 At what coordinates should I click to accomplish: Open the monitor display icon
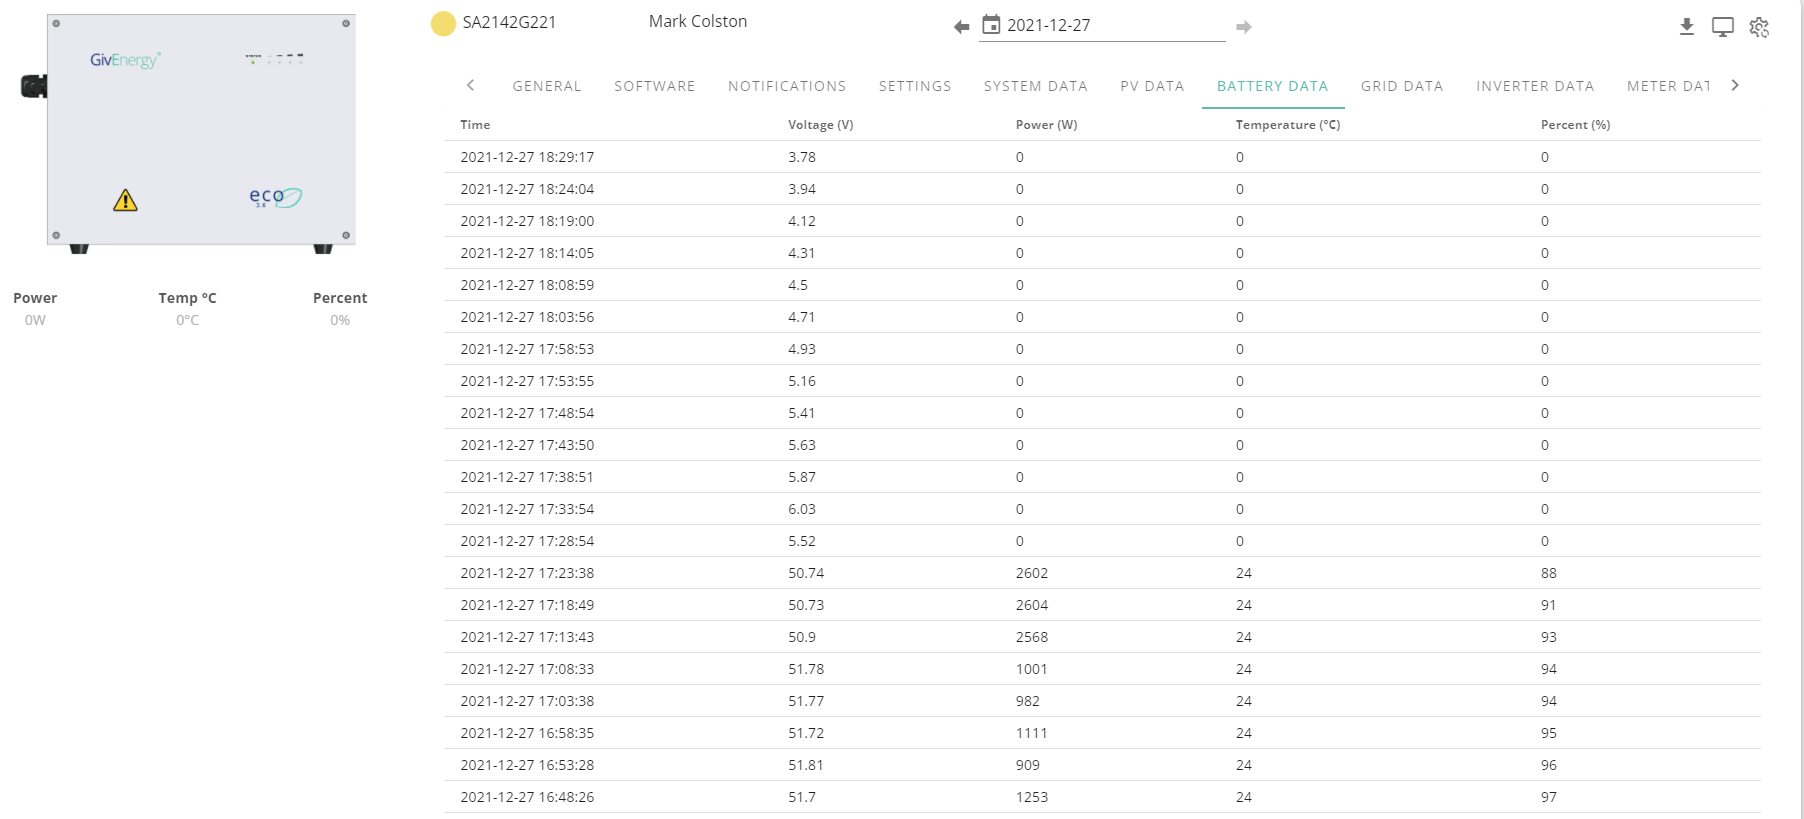(1723, 27)
